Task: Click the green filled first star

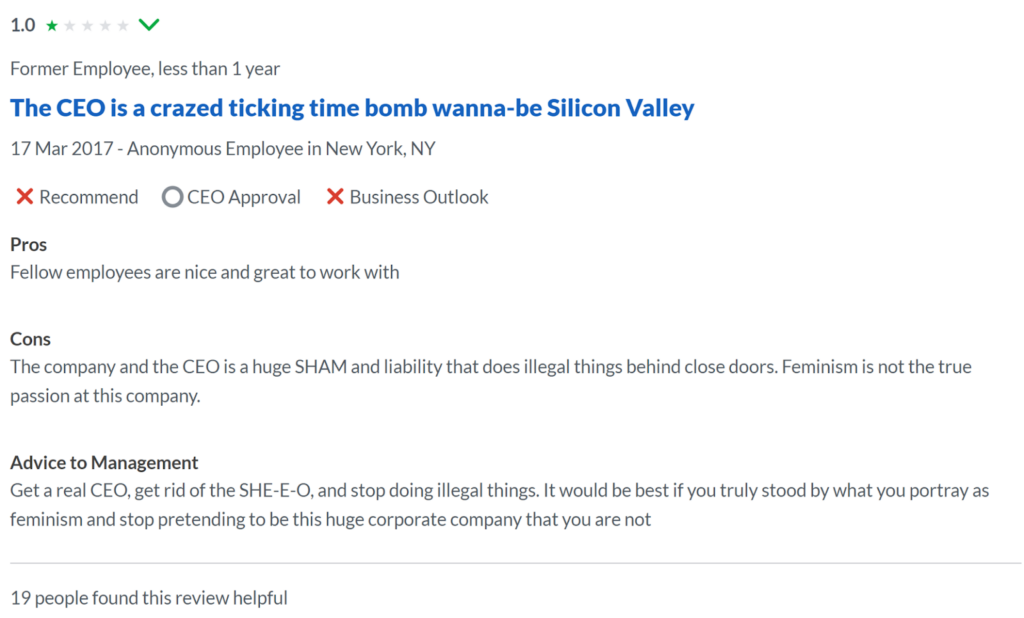Action: [x=52, y=25]
